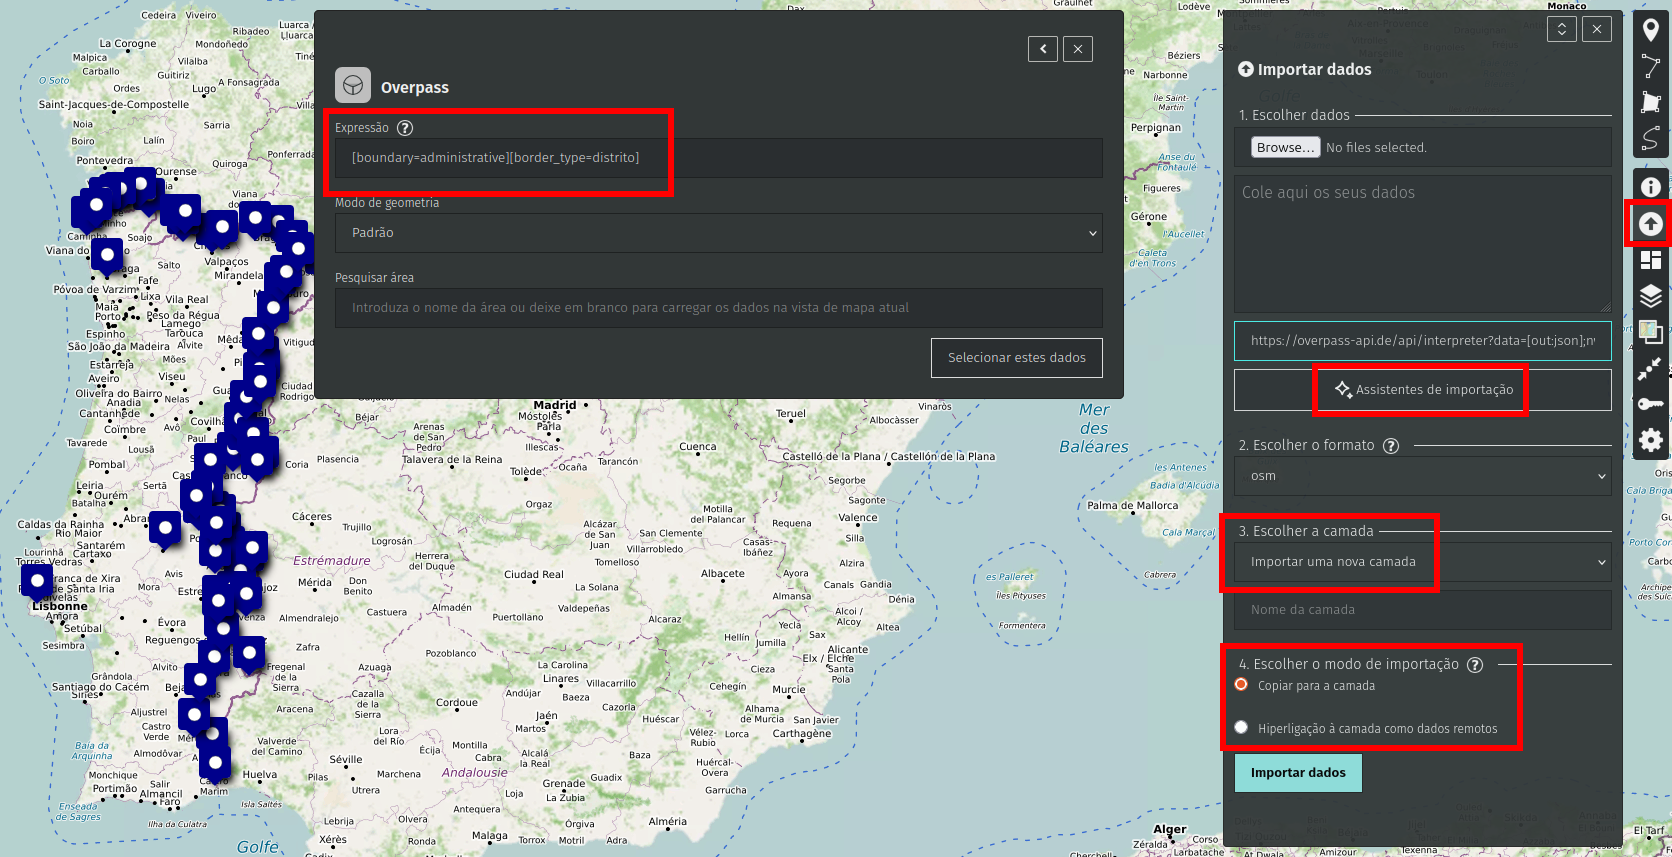Open the Importar uma nova camada dropdown
The image size is (1672, 857).
tap(1422, 562)
